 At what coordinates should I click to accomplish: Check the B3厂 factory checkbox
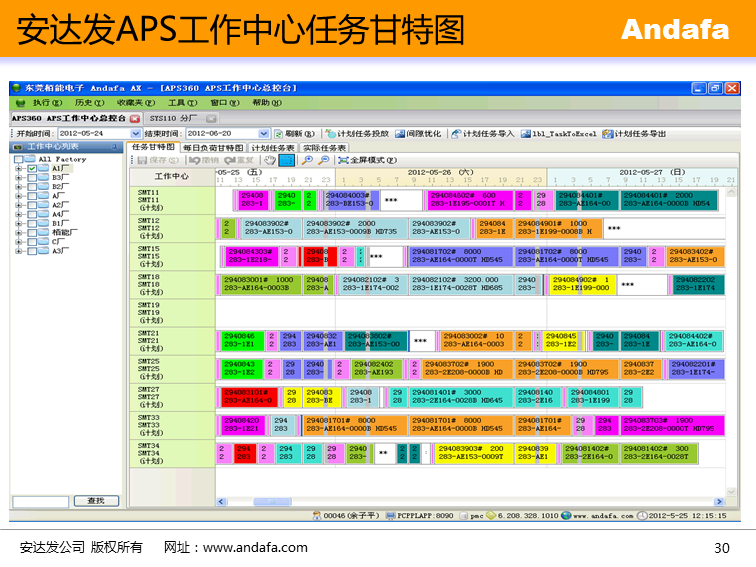pos(32,178)
